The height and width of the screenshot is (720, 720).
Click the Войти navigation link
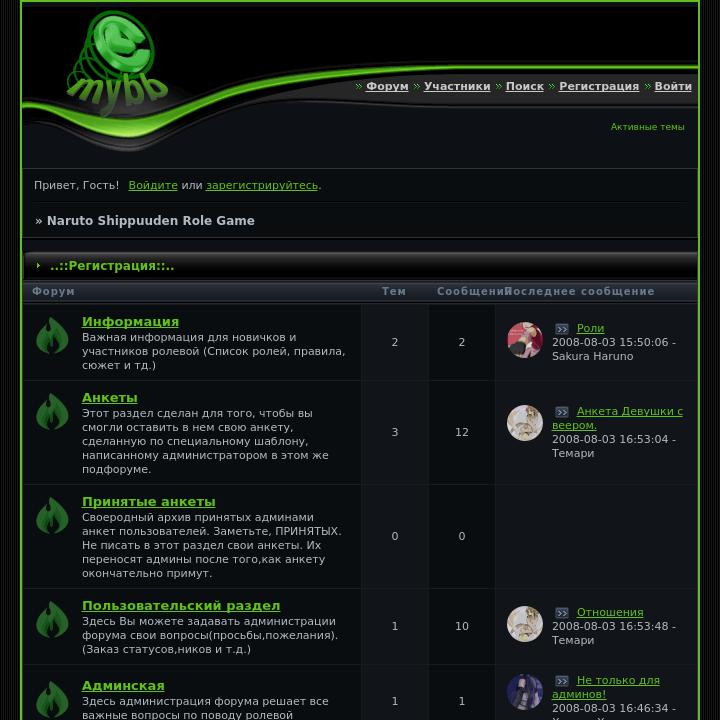[x=673, y=86]
